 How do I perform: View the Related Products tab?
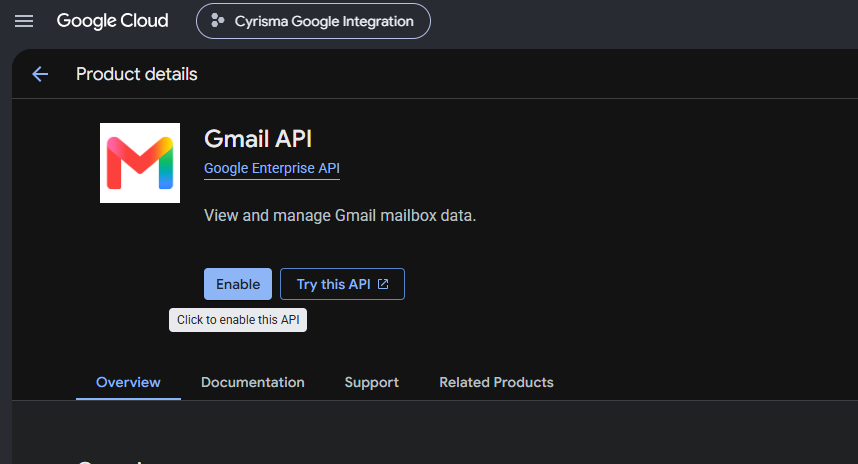(496, 382)
